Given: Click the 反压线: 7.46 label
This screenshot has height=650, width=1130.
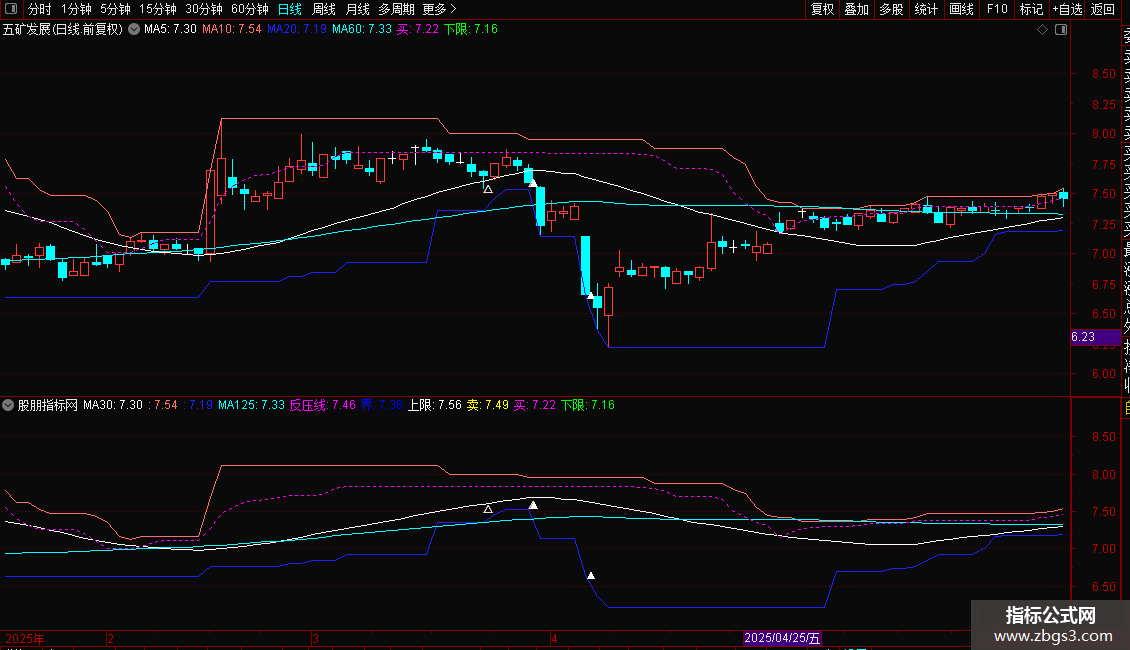Looking at the screenshot, I should [x=323, y=405].
